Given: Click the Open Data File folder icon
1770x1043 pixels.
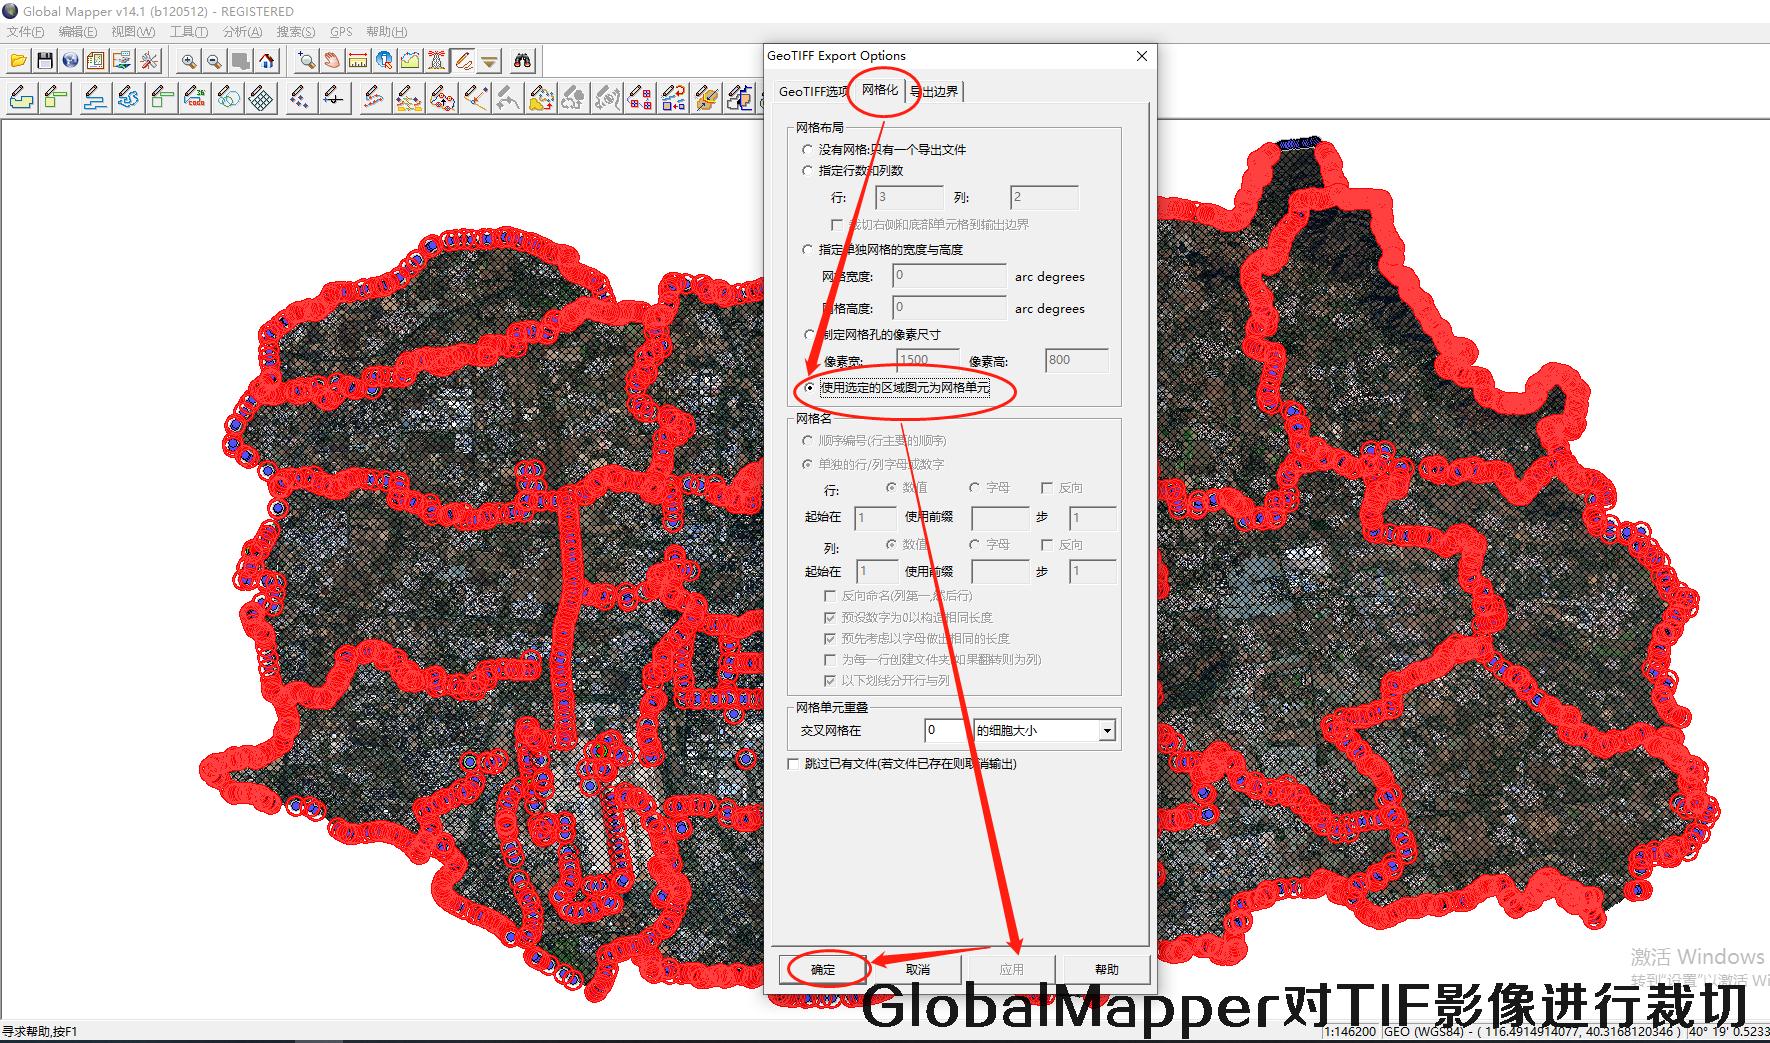Looking at the screenshot, I should pyautogui.click(x=18, y=61).
